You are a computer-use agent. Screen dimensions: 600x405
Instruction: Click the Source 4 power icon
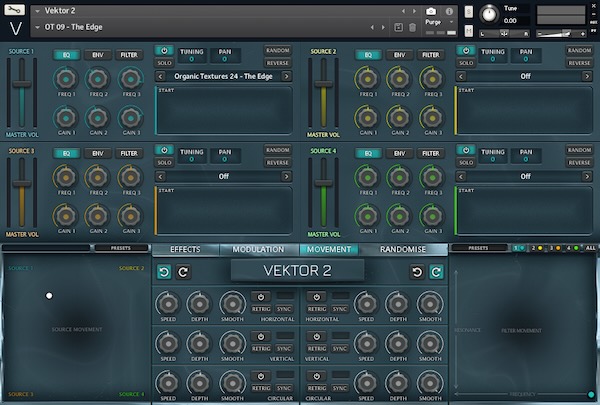tap(466, 149)
